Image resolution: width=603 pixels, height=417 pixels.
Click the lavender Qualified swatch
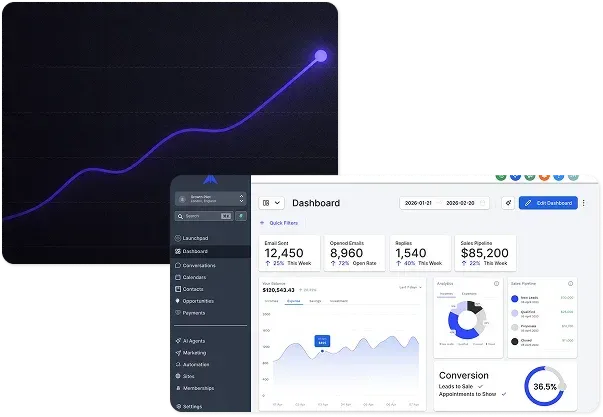[x=515, y=313]
